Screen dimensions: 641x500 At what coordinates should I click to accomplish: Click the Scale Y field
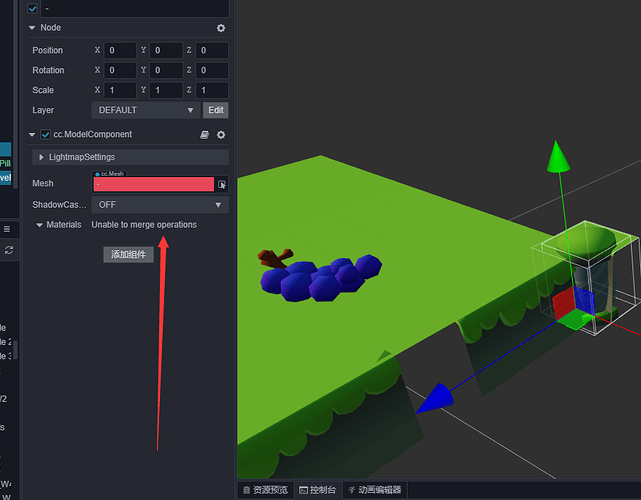166,90
